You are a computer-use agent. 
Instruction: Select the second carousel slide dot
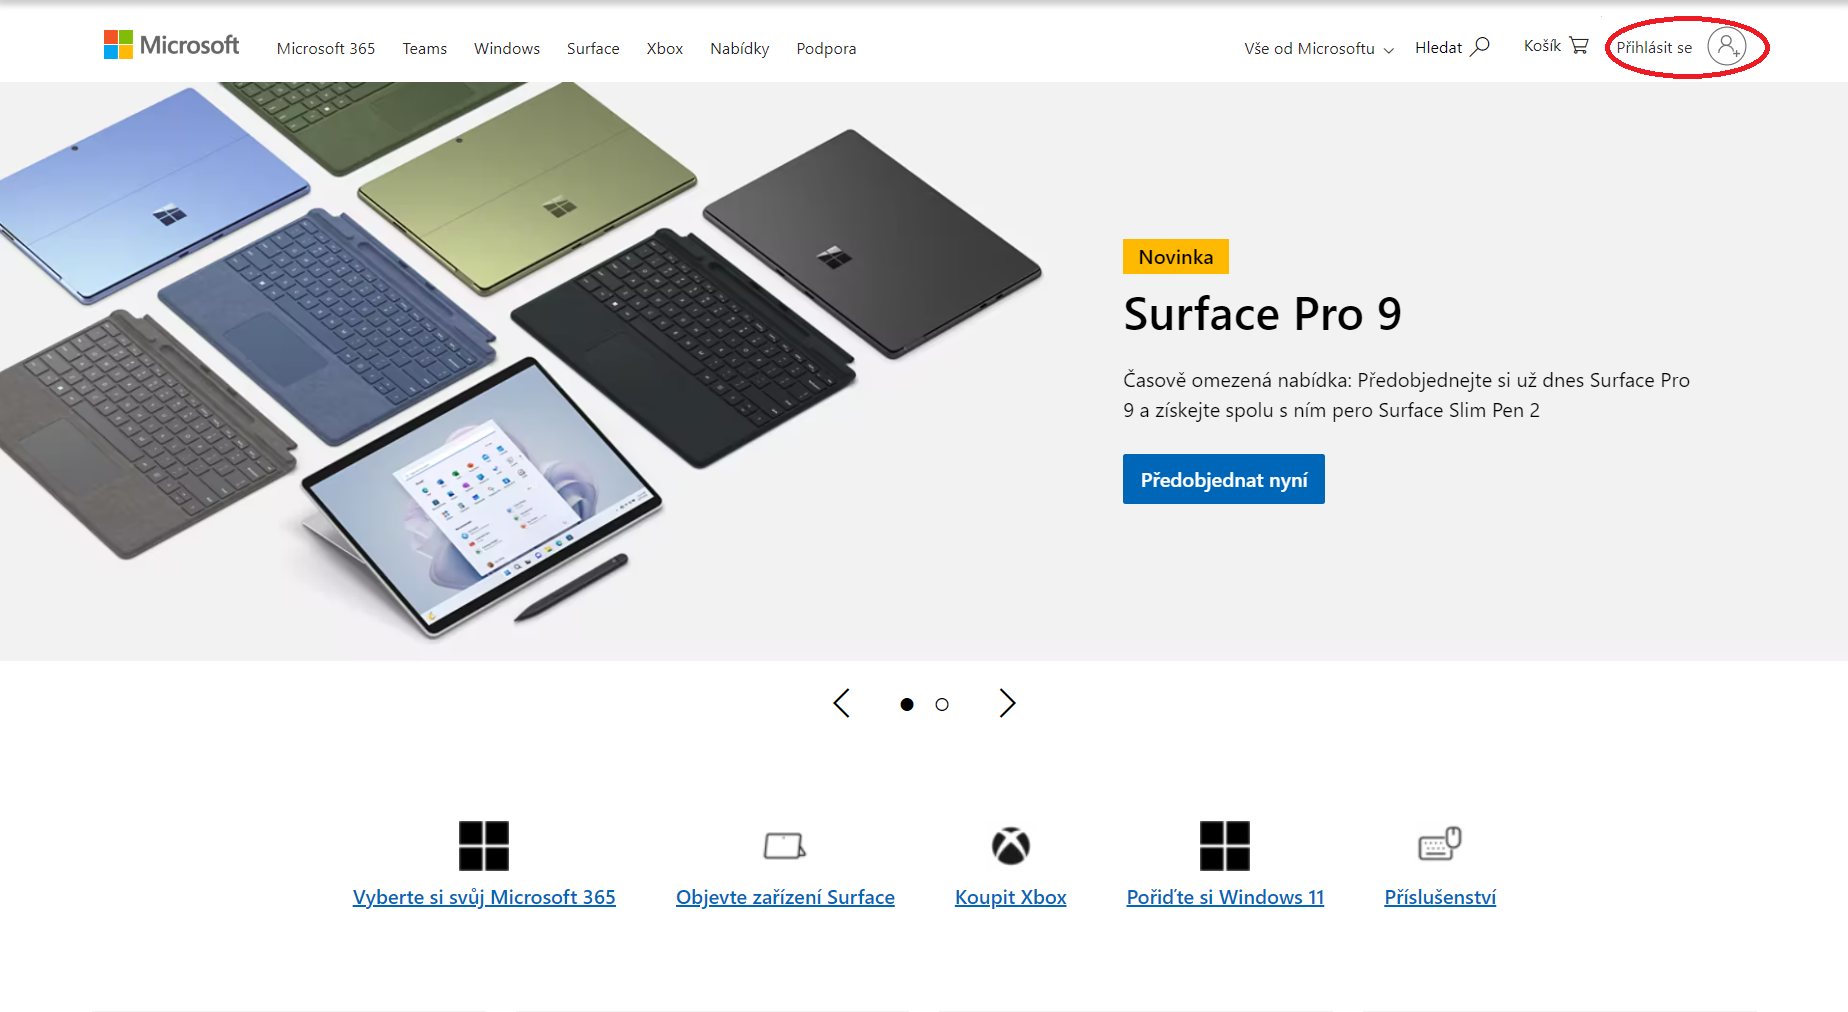pos(942,704)
